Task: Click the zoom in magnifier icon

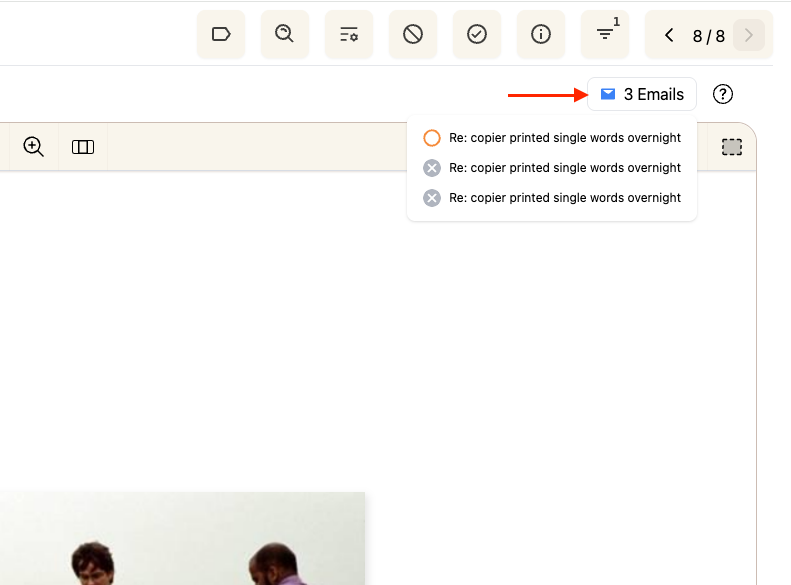Action: 33,147
